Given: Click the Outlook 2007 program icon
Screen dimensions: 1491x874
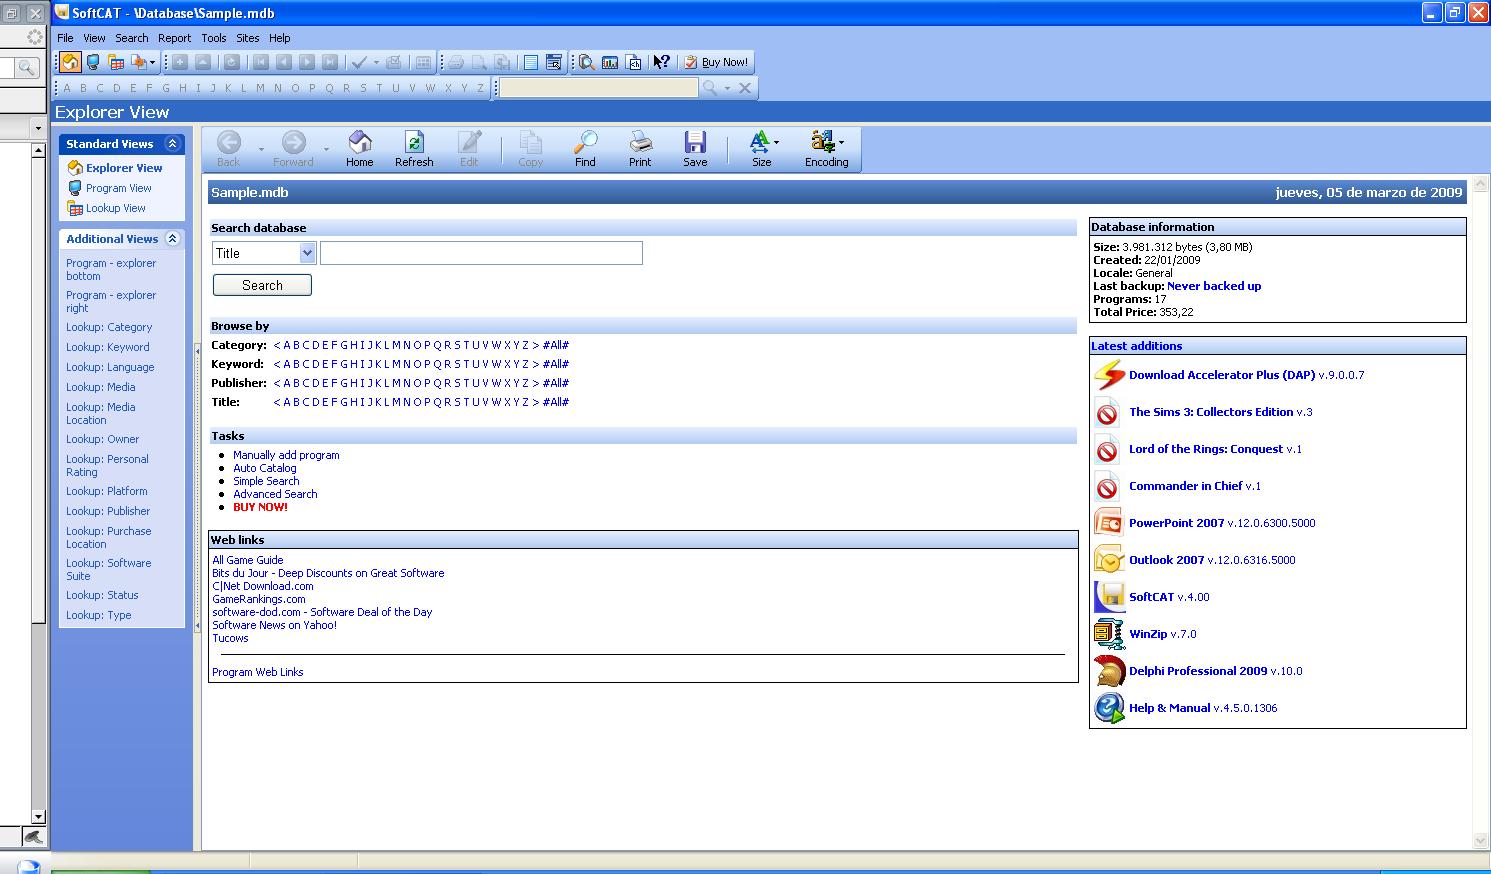Looking at the screenshot, I should pos(1109,560).
